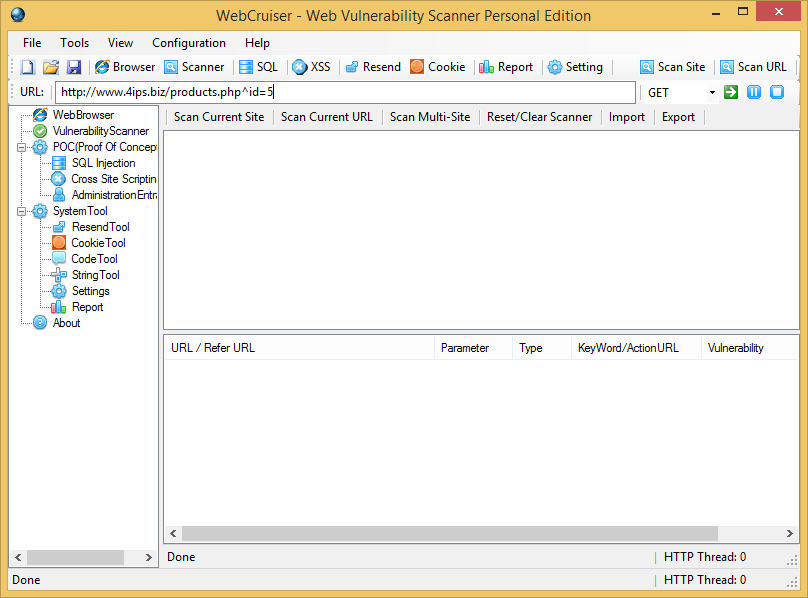
Task: Click results table right scroll arrow
Action: 789,534
